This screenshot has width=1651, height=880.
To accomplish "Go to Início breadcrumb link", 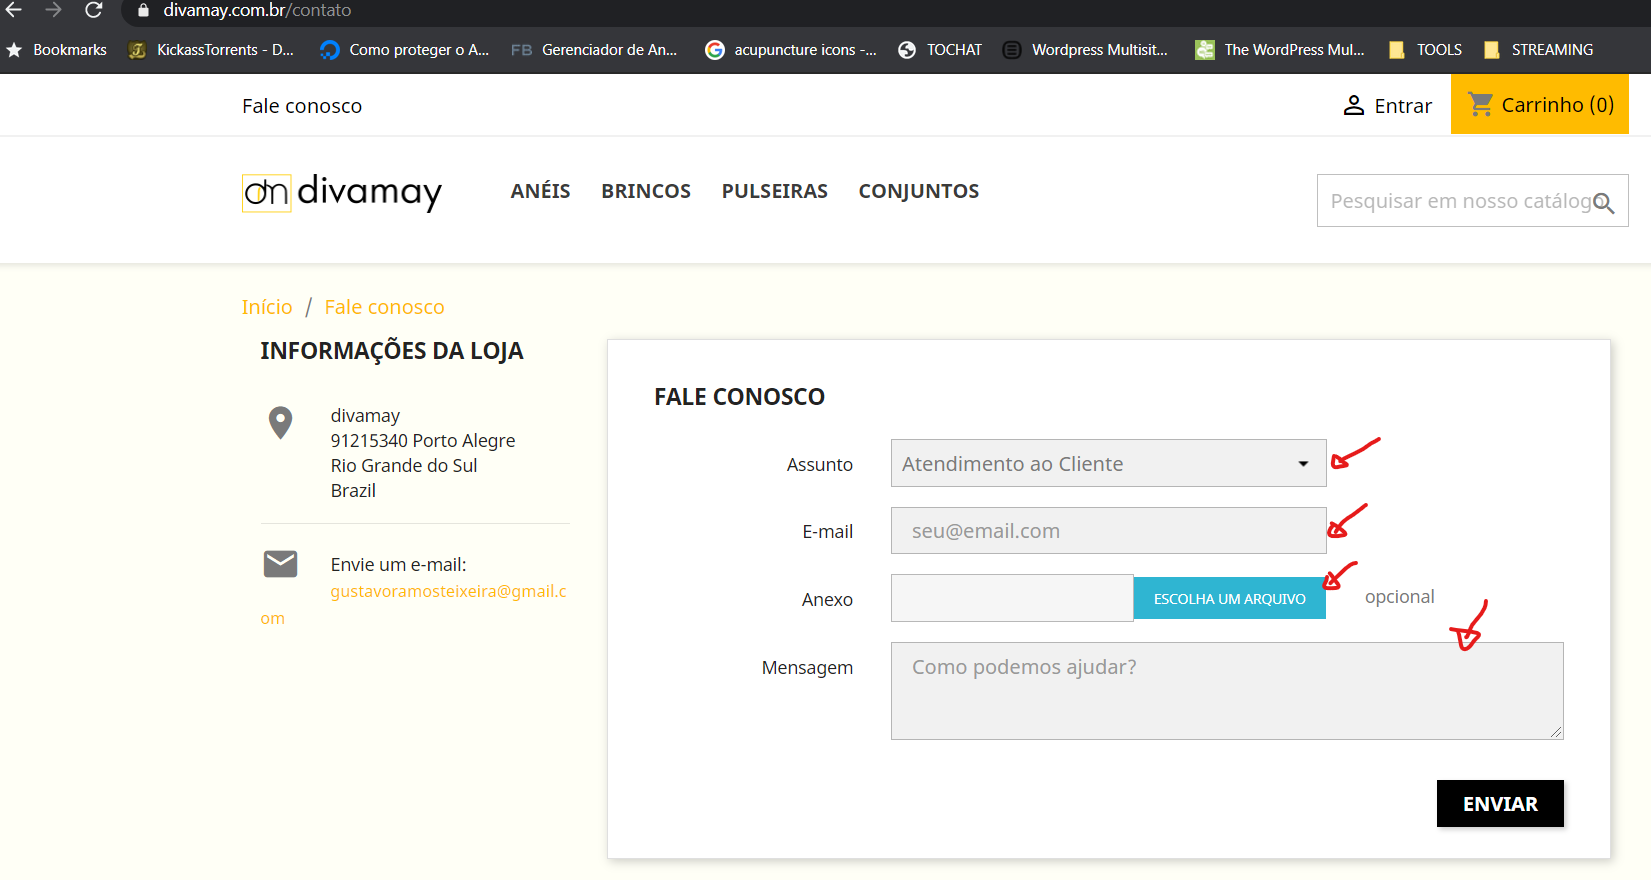I will tap(267, 307).
